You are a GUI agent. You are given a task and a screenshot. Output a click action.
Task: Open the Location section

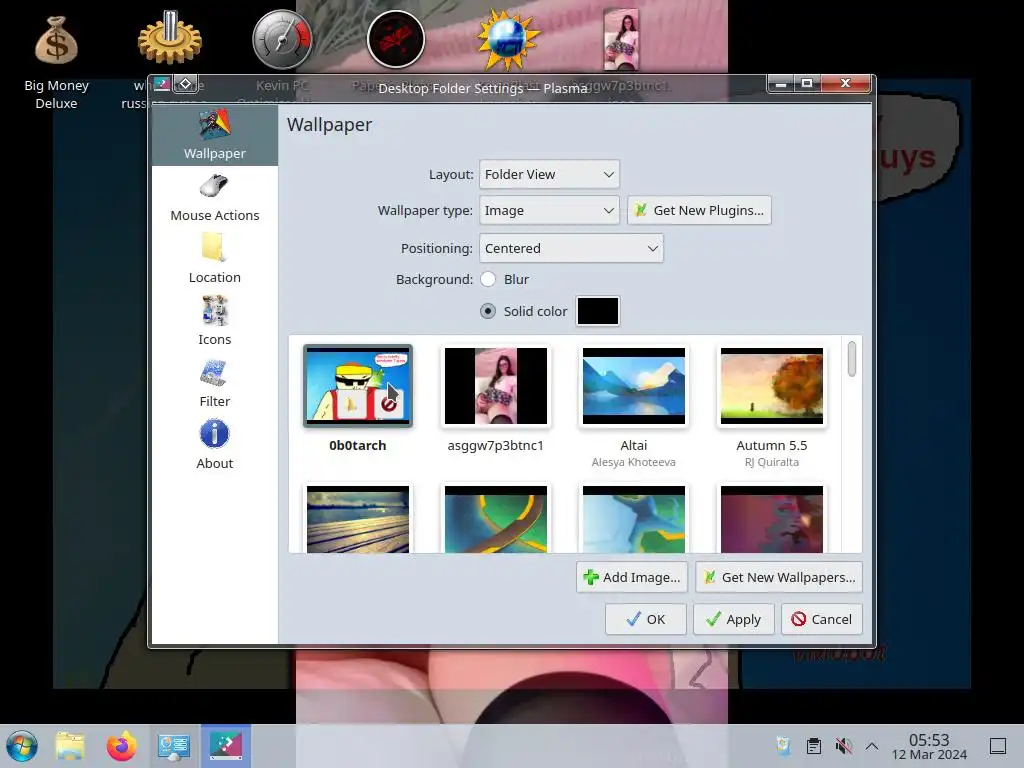(x=214, y=260)
